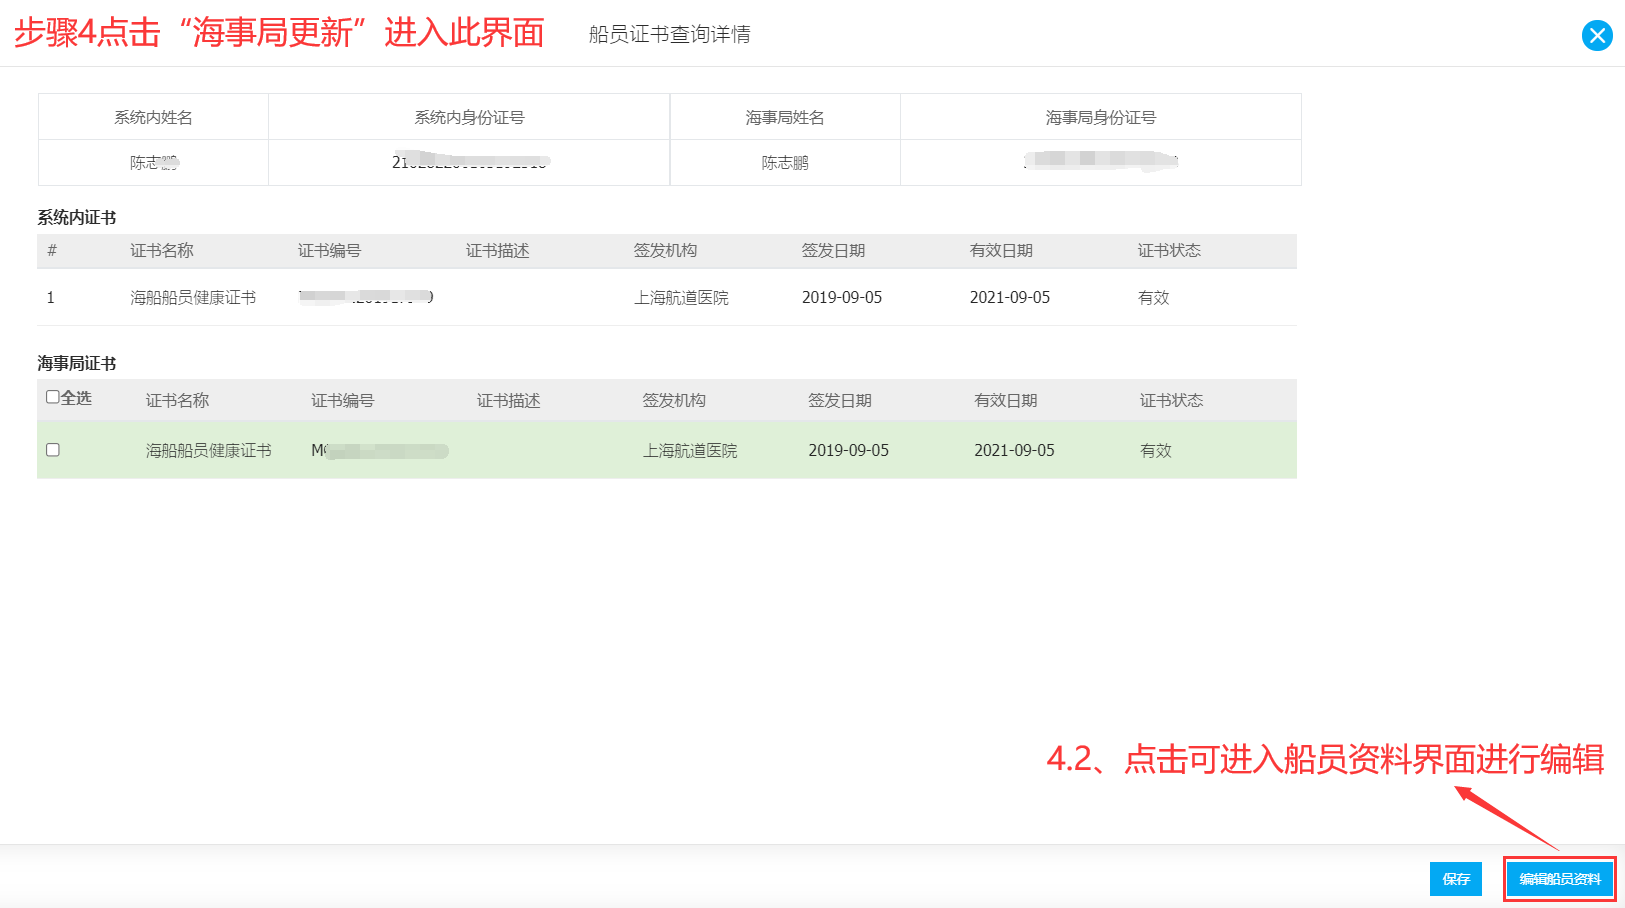Click 签发机构 column header in 系统内证书
The image size is (1625, 908).
[x=666, y=250]
